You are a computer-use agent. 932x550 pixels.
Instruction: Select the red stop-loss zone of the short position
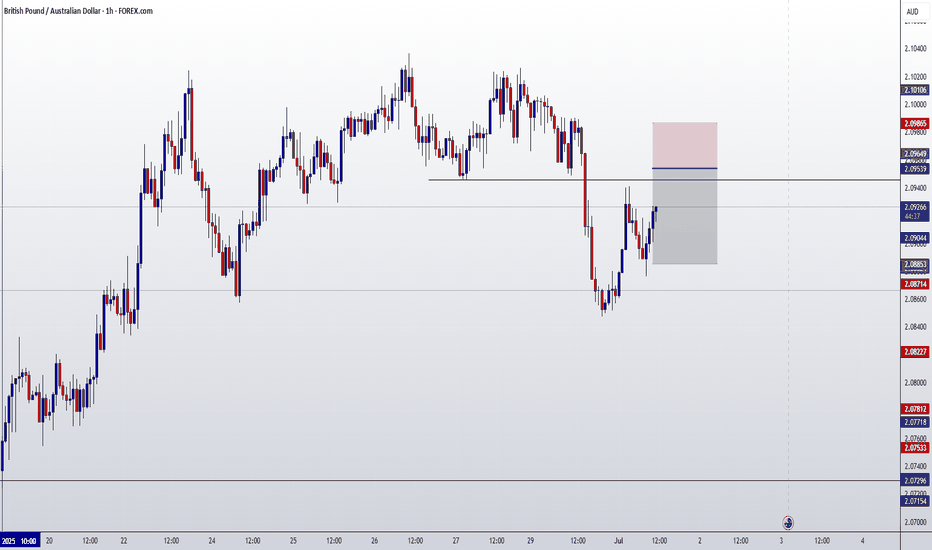[685, 145]
